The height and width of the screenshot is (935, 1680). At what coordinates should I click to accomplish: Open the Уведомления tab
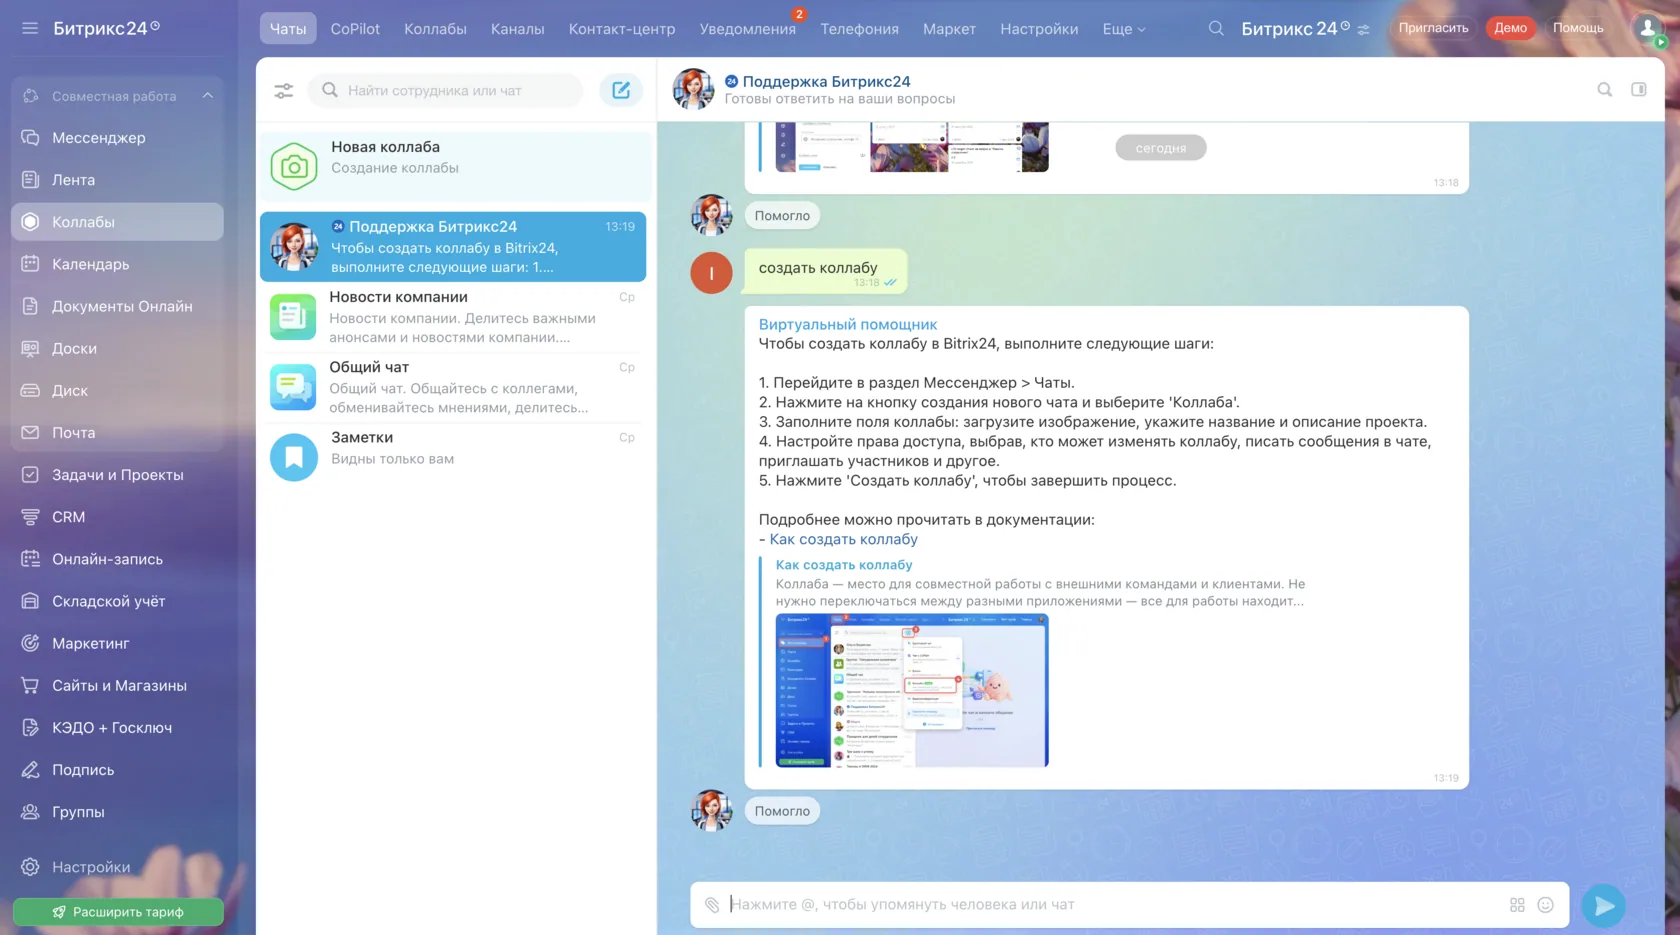748,29
